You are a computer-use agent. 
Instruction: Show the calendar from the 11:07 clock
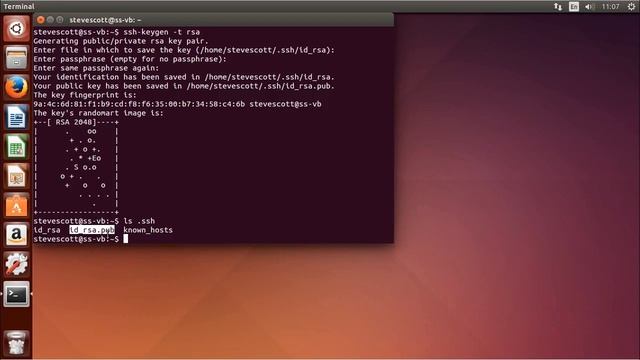(611, 7)
